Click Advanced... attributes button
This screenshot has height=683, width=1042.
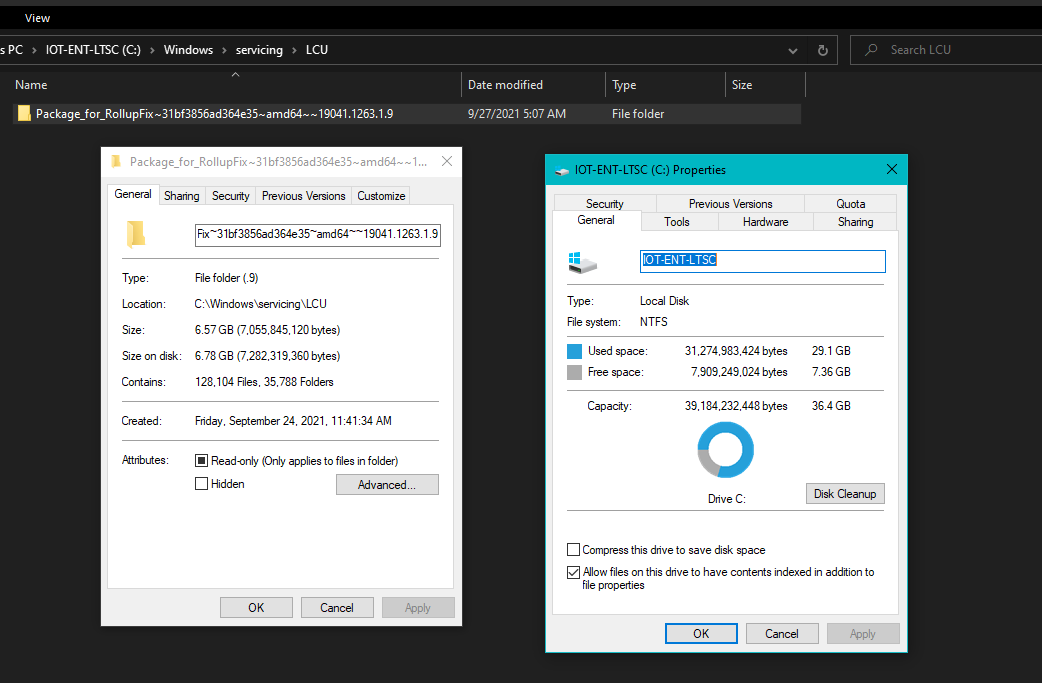[x=387, y=484]
